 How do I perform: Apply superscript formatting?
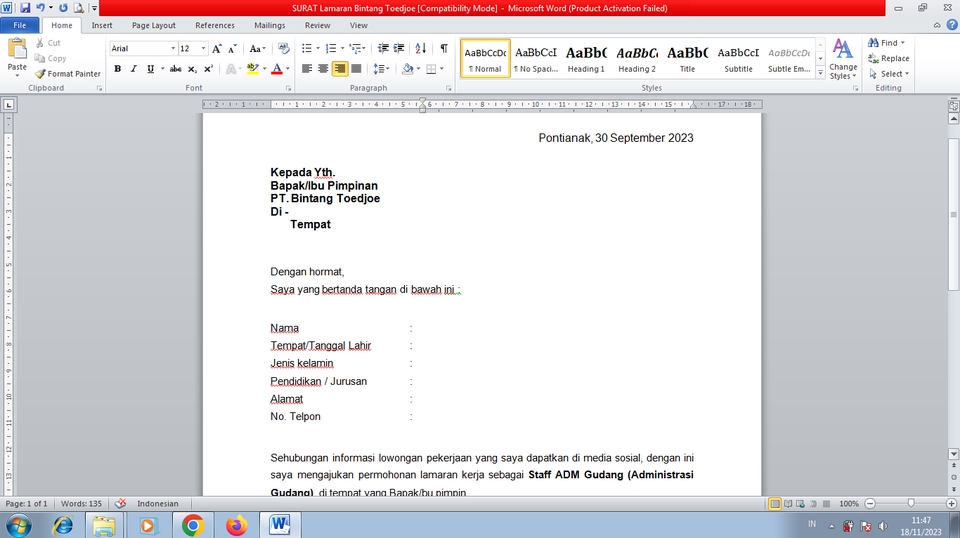pos(208,69)
